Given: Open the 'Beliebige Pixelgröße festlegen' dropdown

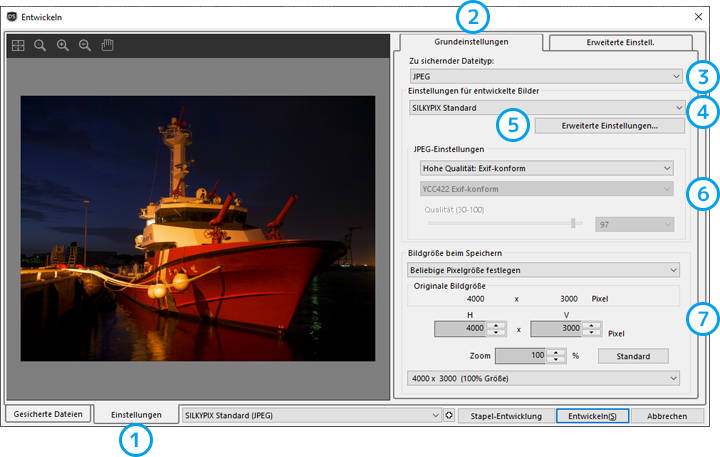Looking at the screenshot, I should (x=543, y=269).
